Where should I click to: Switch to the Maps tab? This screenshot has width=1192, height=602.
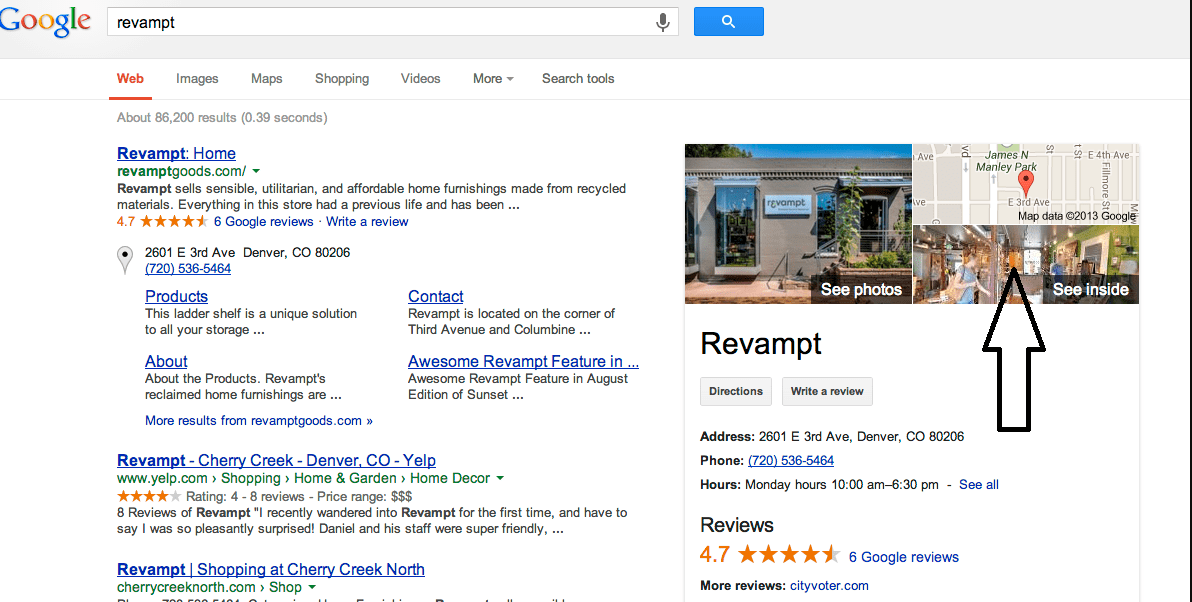coord(267,78)
